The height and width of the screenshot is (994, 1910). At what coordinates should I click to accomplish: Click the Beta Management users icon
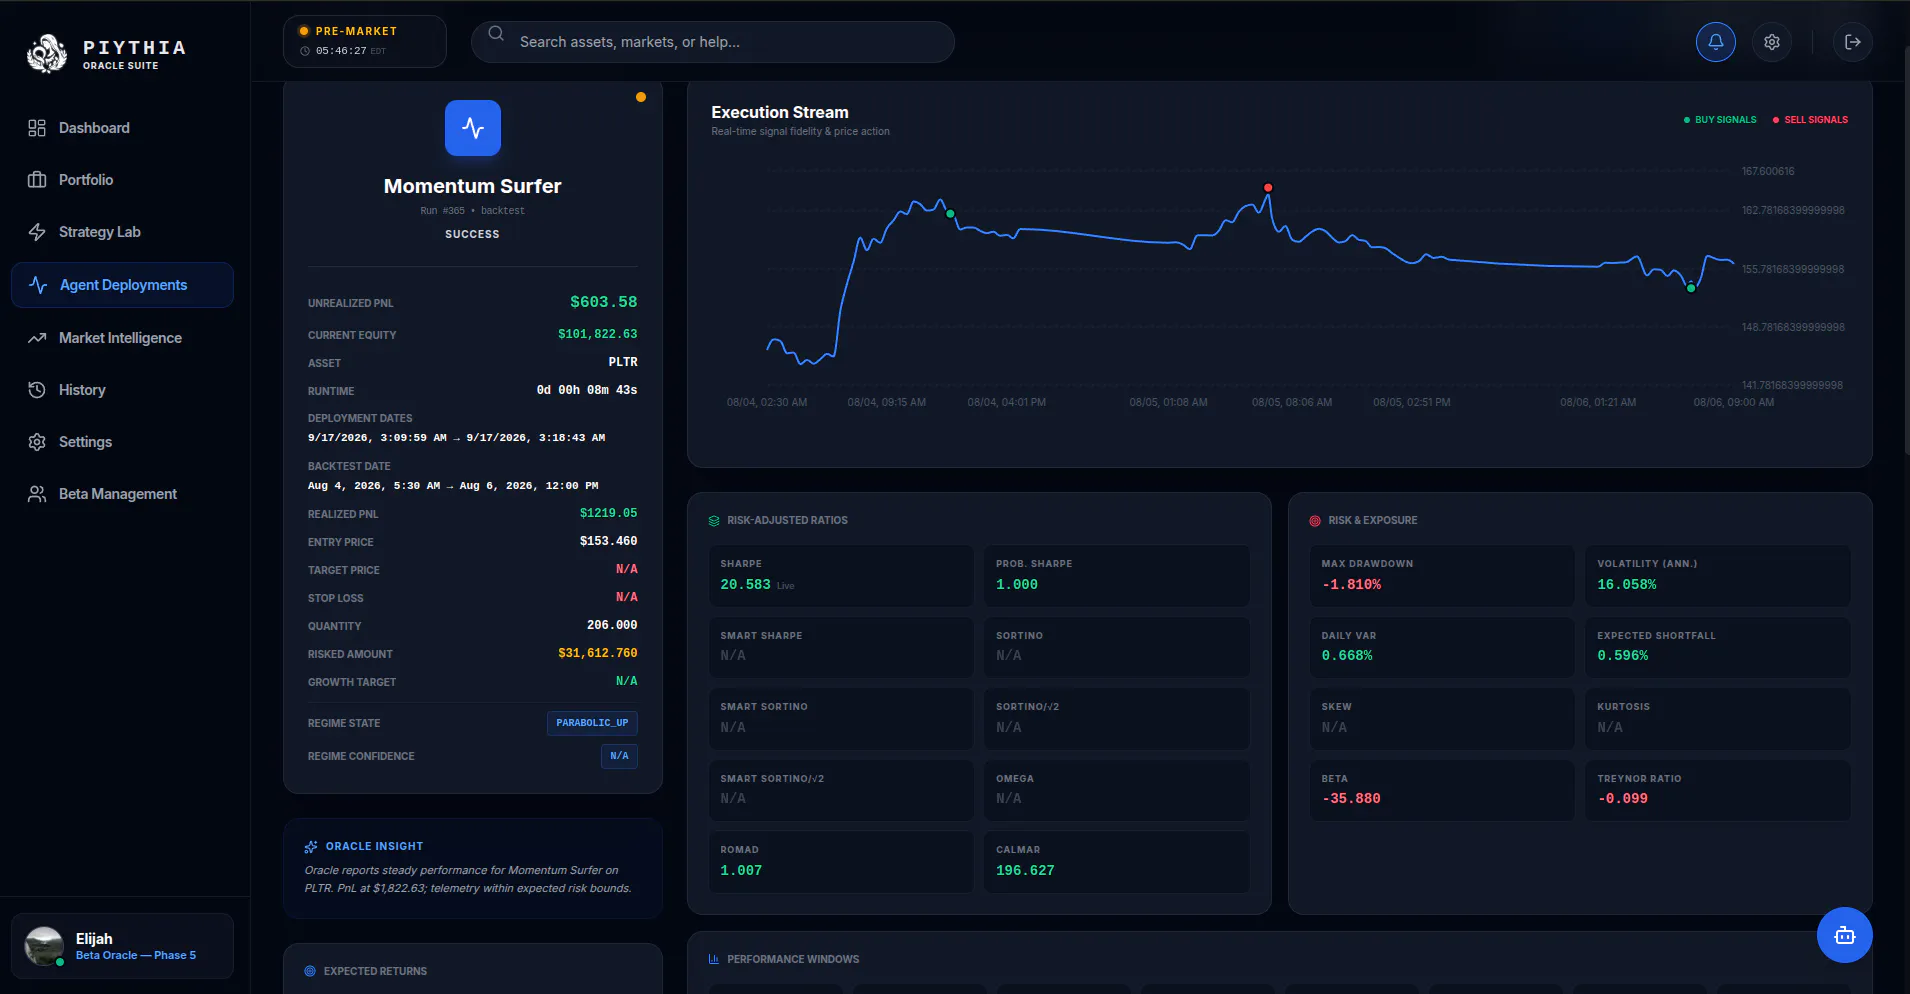point(37,494)
